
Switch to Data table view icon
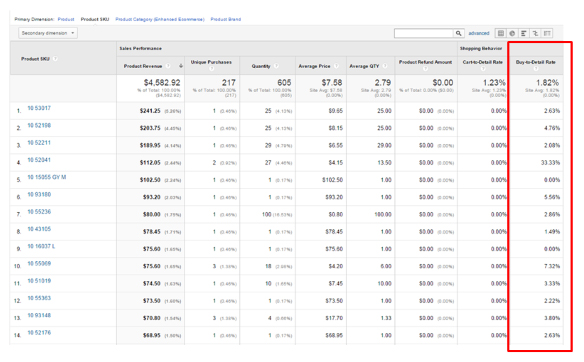tap(501, 33)
